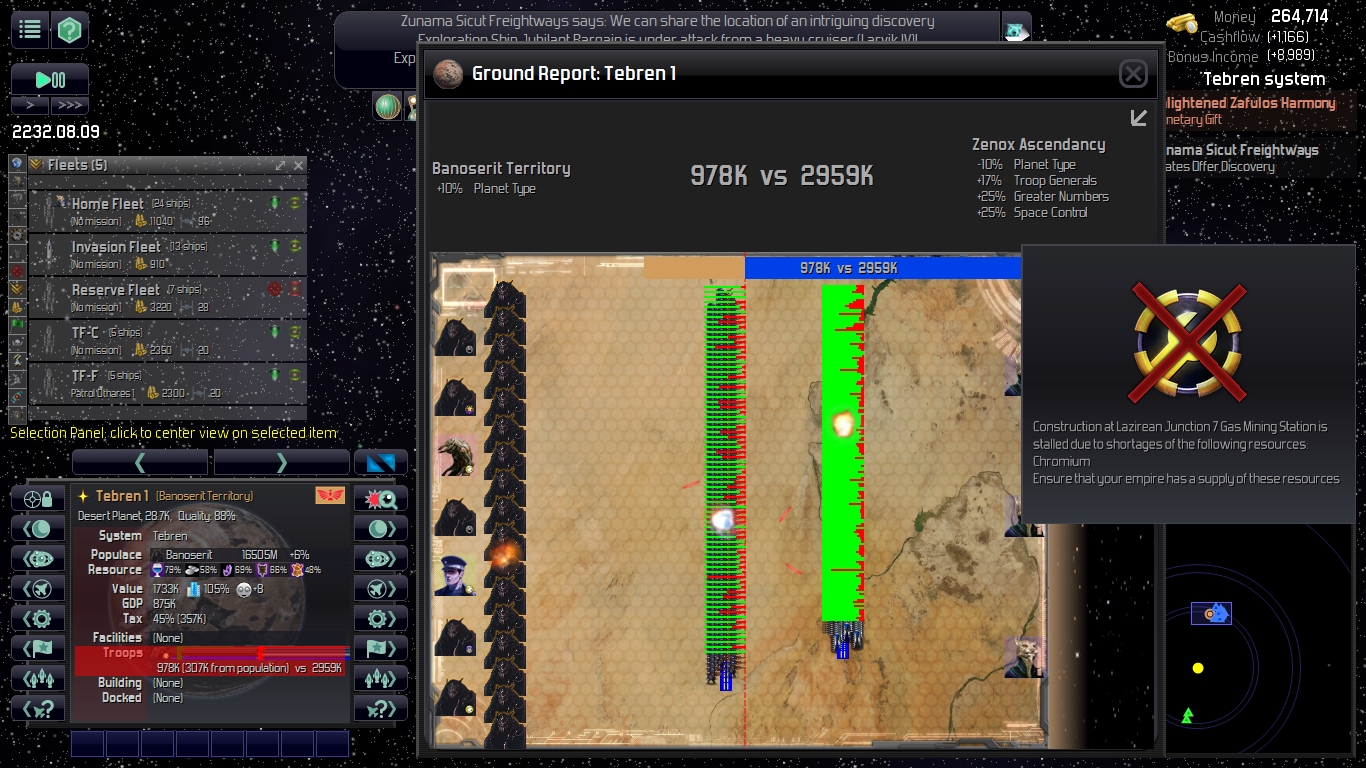
Task: Cycle to next military ship jet button
Action: [x=381, y=589]
